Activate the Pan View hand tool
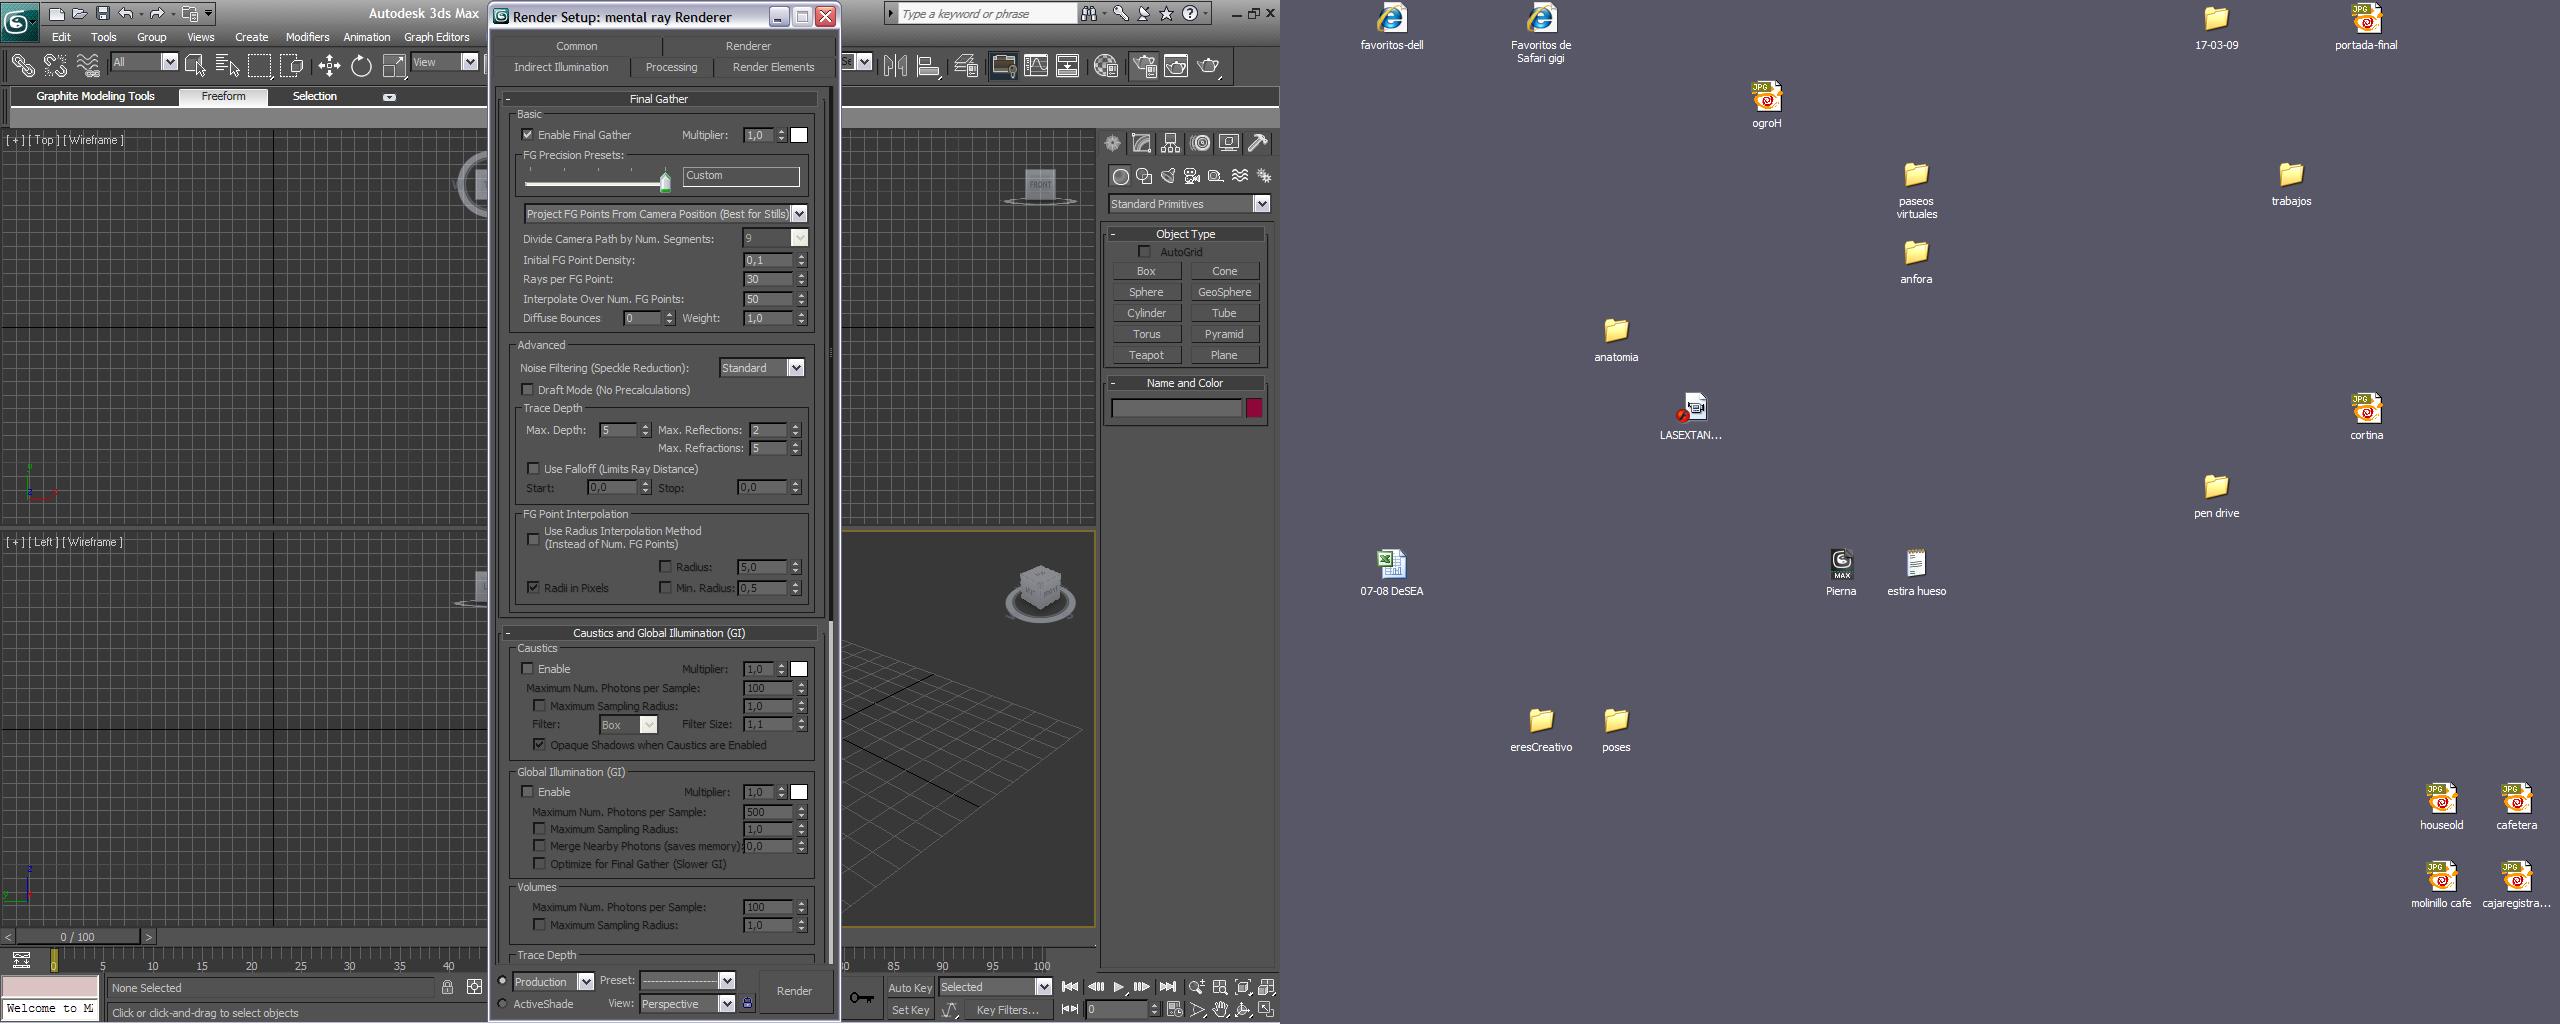The width and height of the screenshot is (2560, 1024). tap(1220, 1010)
